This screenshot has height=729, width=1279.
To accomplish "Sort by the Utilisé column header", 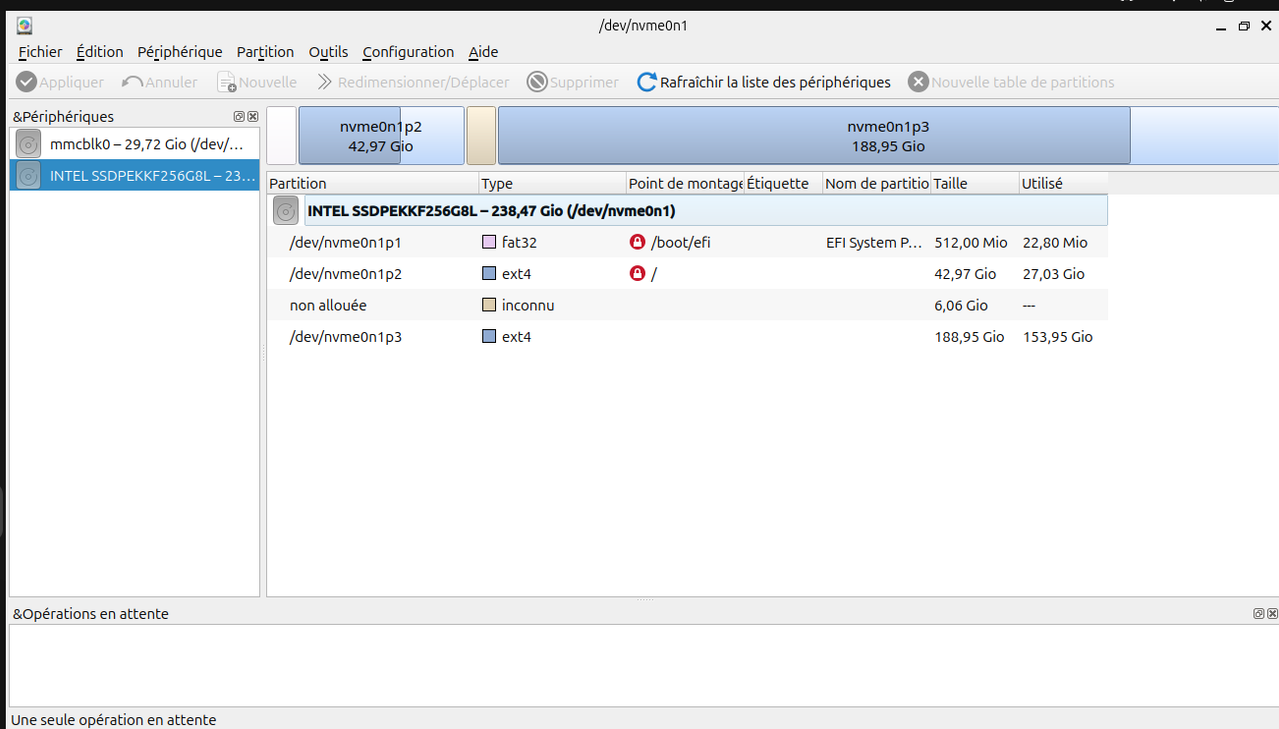I will pos(1063,183).
